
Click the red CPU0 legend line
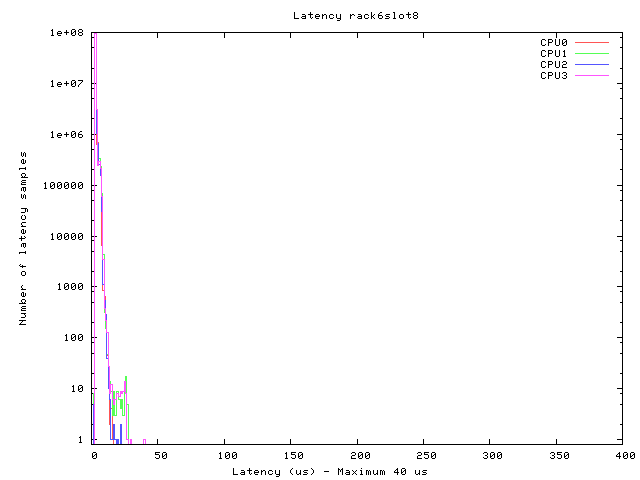pyautogui.click(x=592, y=42)
